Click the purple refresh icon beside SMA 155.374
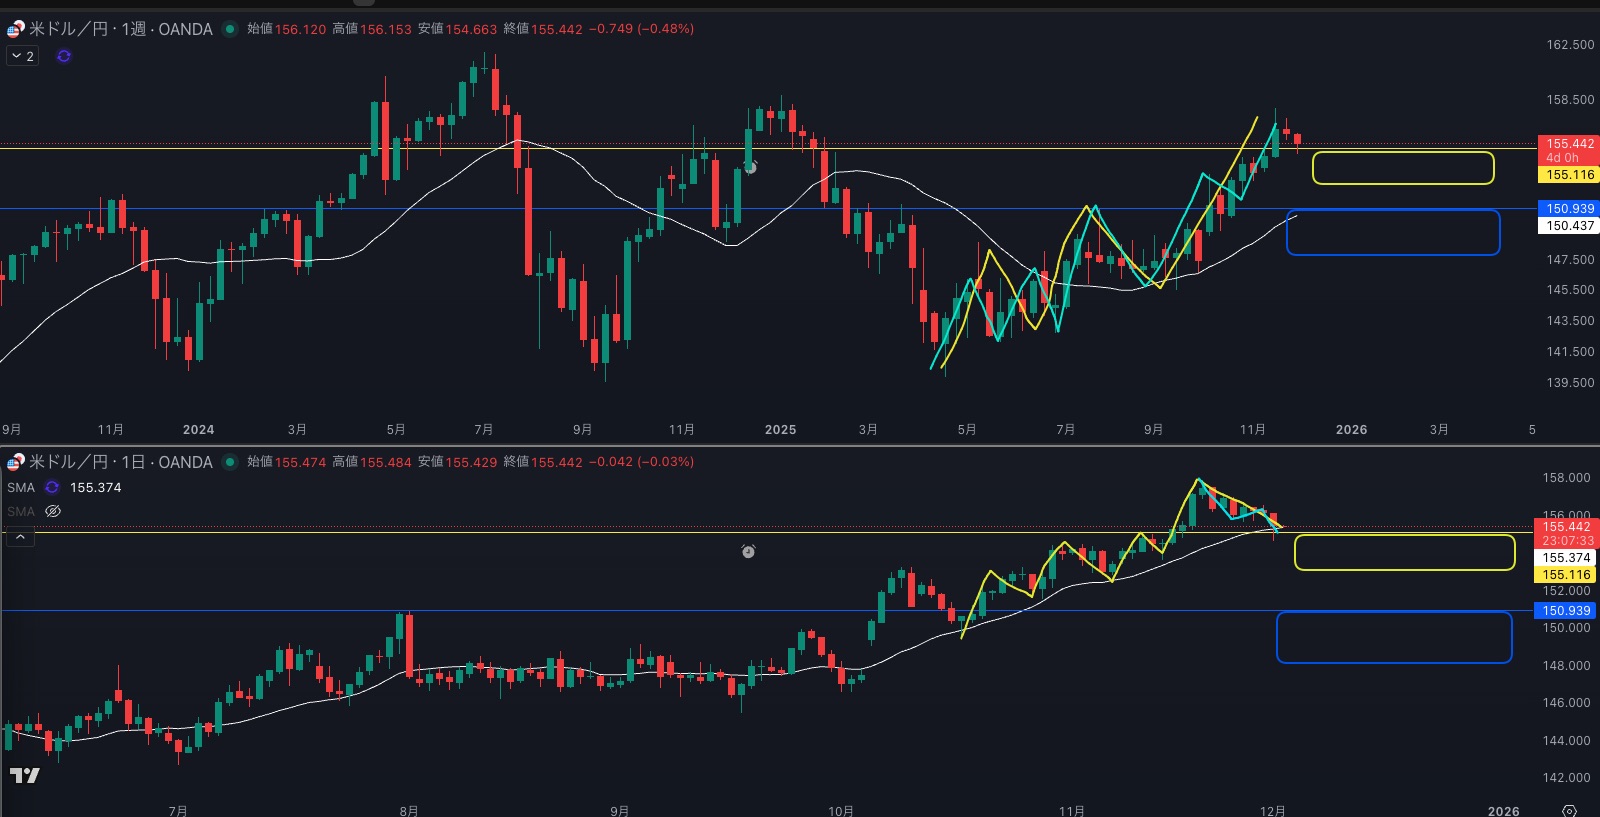This screenshot has width=1600, height=817. coord(52,488)
